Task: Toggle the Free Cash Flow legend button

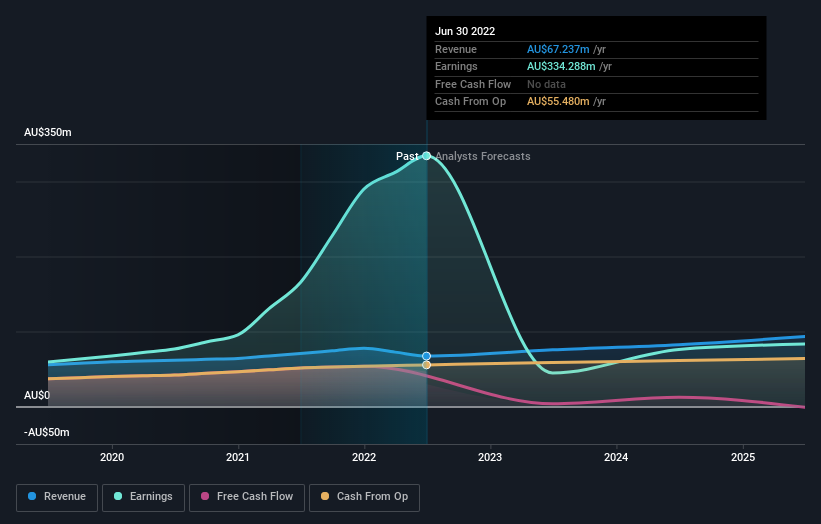Action: pyautogui.click(x=247, y=497)
